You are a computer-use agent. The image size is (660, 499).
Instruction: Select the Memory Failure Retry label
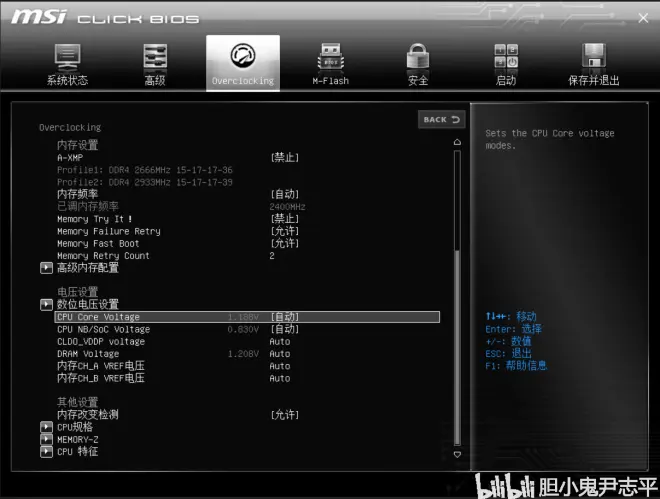(x=109, y=231)
